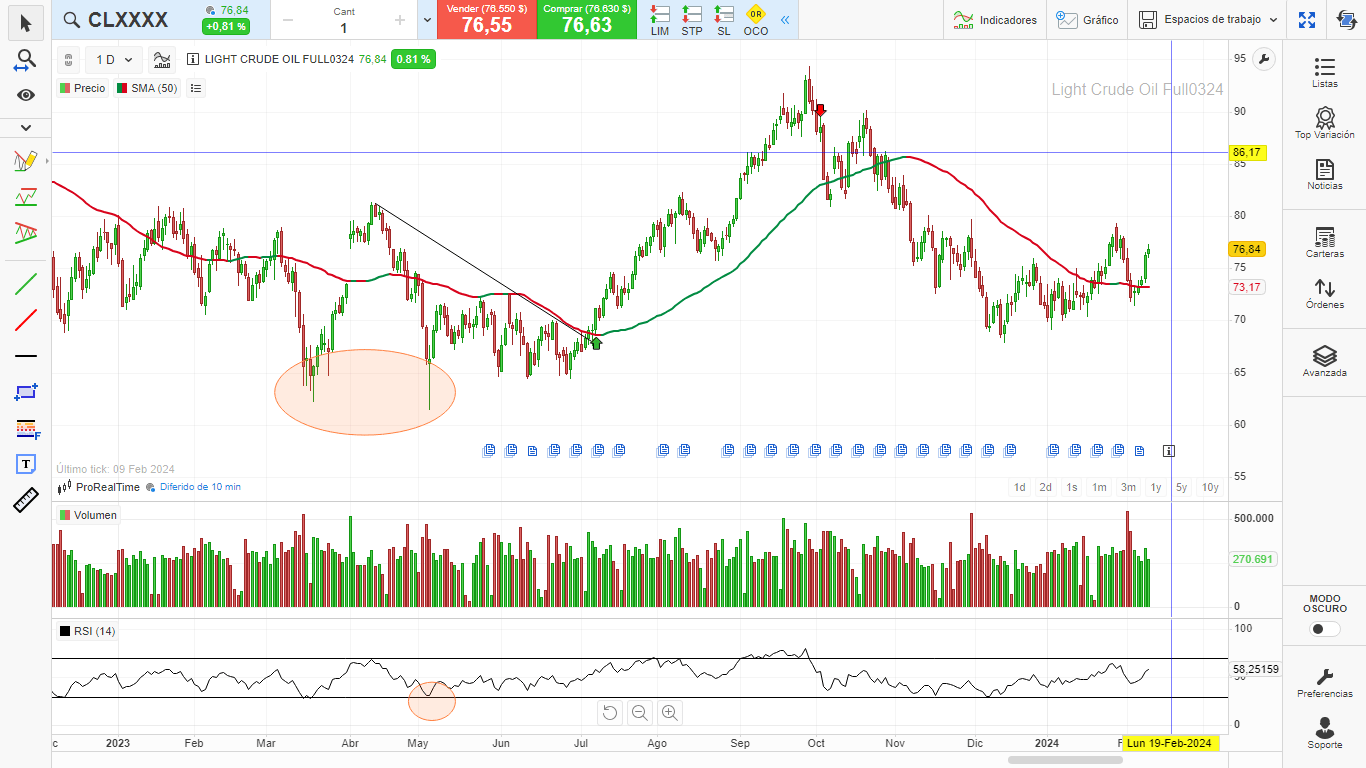Click the Comprar 76,63 buy button
The height and width of the screenshot is (768, 1366).
587,20
